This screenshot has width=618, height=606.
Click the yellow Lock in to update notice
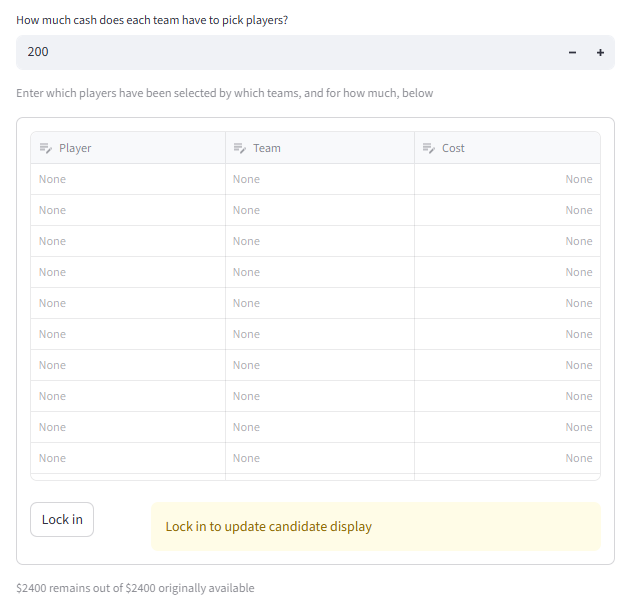coord(375,526)
